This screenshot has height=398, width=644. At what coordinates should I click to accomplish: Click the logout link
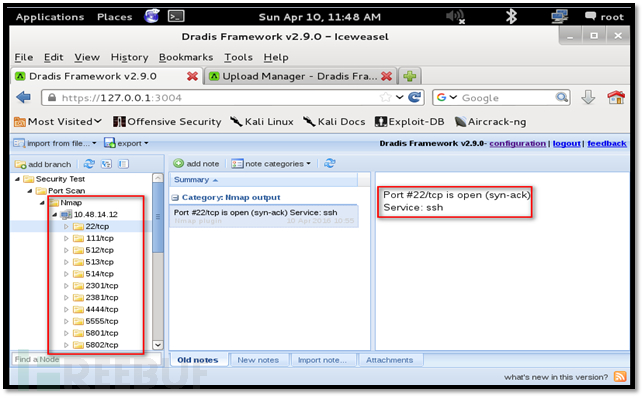click(566, 143)
